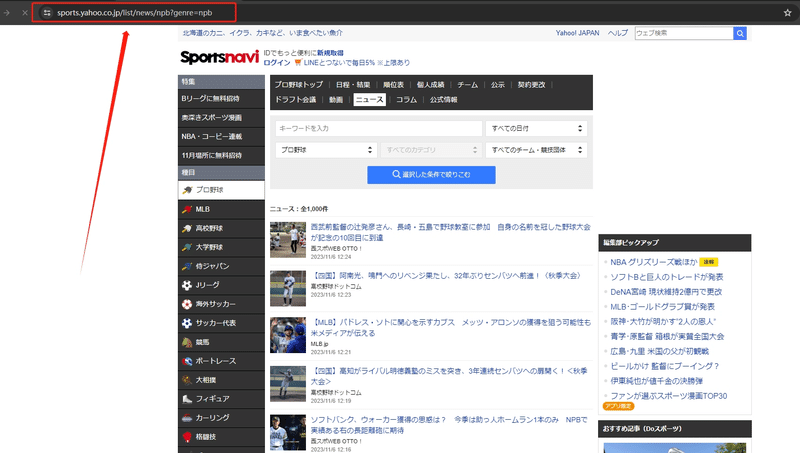Open ファンが選ぶスポーツ漫画TOP30 link
The image size is (800, 453).
(x=668, y=396)
